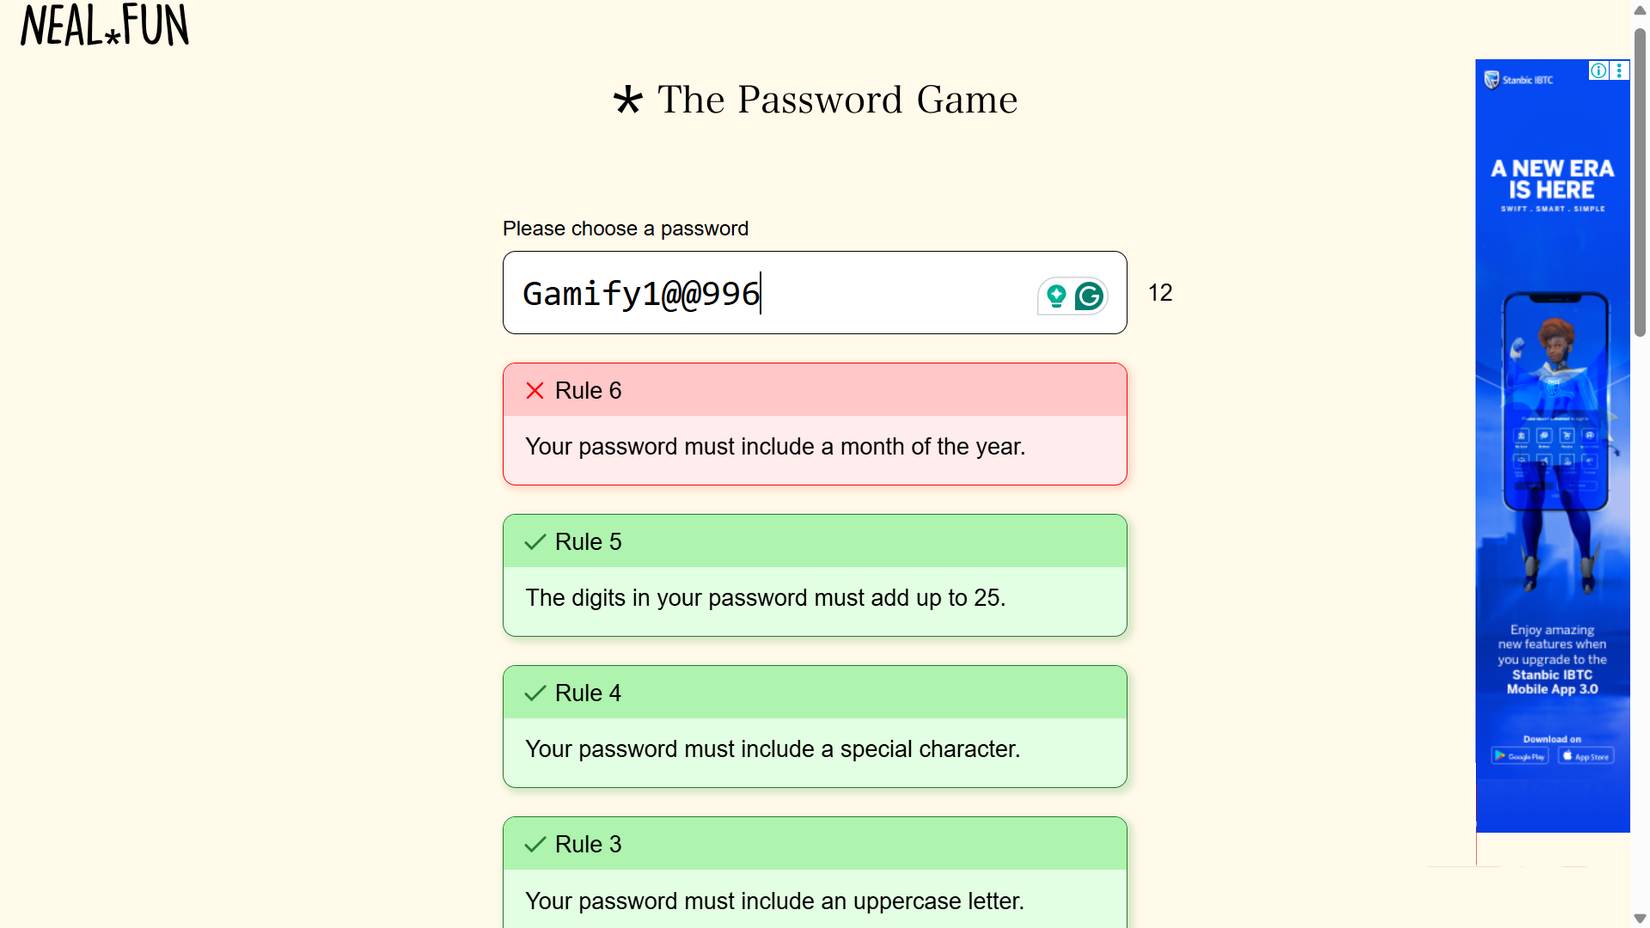Click the info icon on the Stanbic ad
The width and height of the screenshot is (1650, 928).
point(1599,71)
